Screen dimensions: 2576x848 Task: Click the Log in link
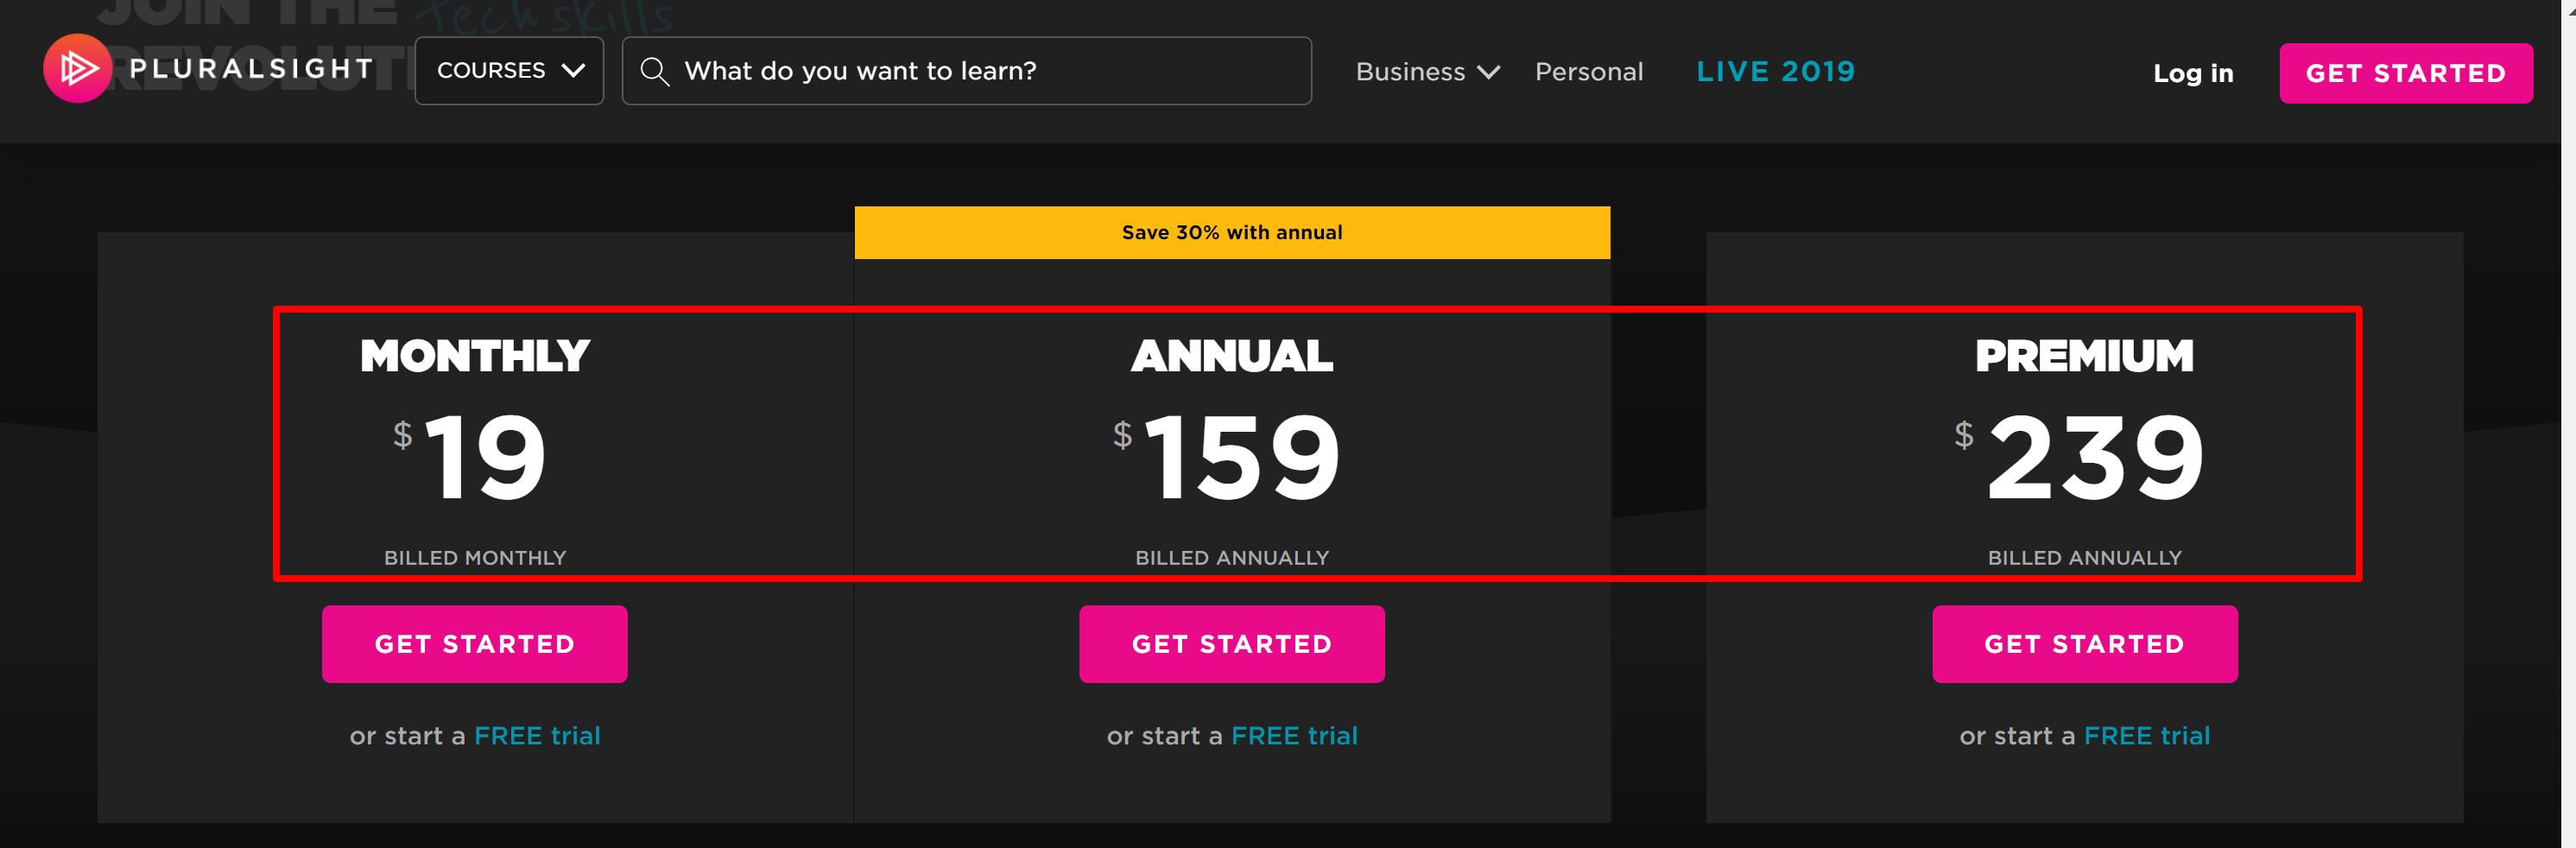tap(2192, 73)
